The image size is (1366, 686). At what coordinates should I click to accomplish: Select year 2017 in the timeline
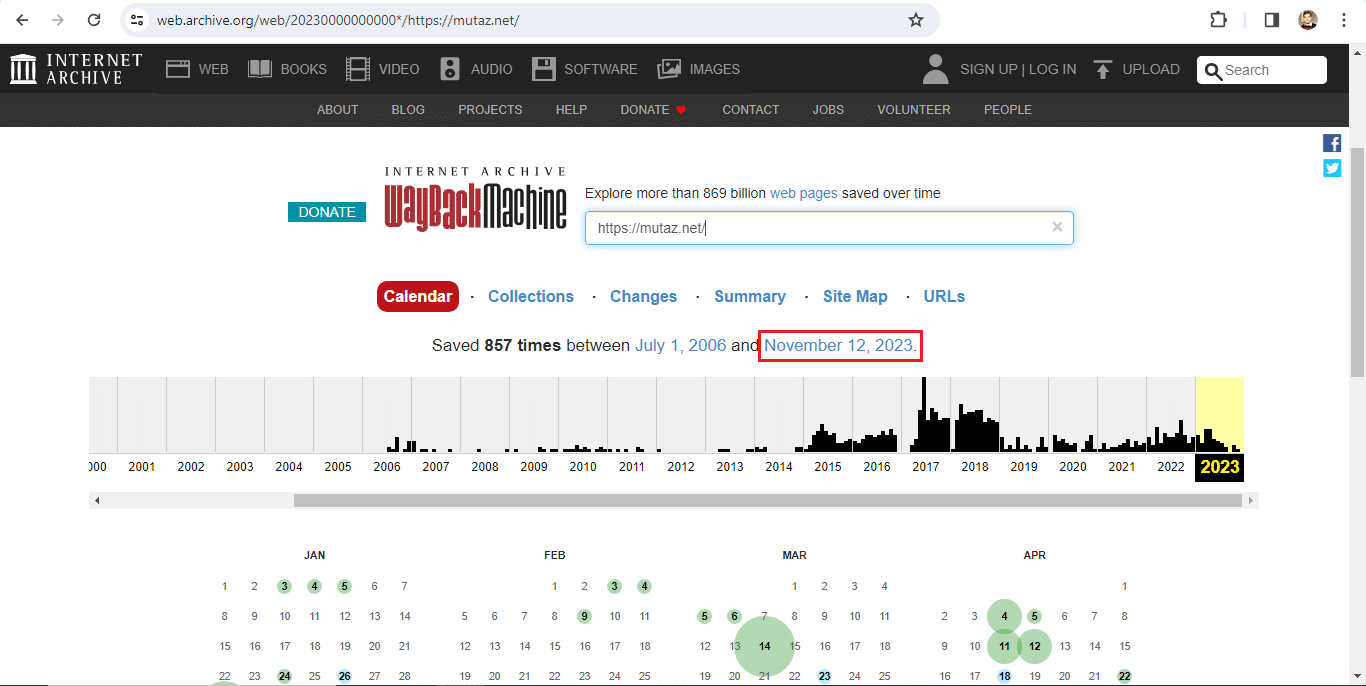[x=926, y=466]
